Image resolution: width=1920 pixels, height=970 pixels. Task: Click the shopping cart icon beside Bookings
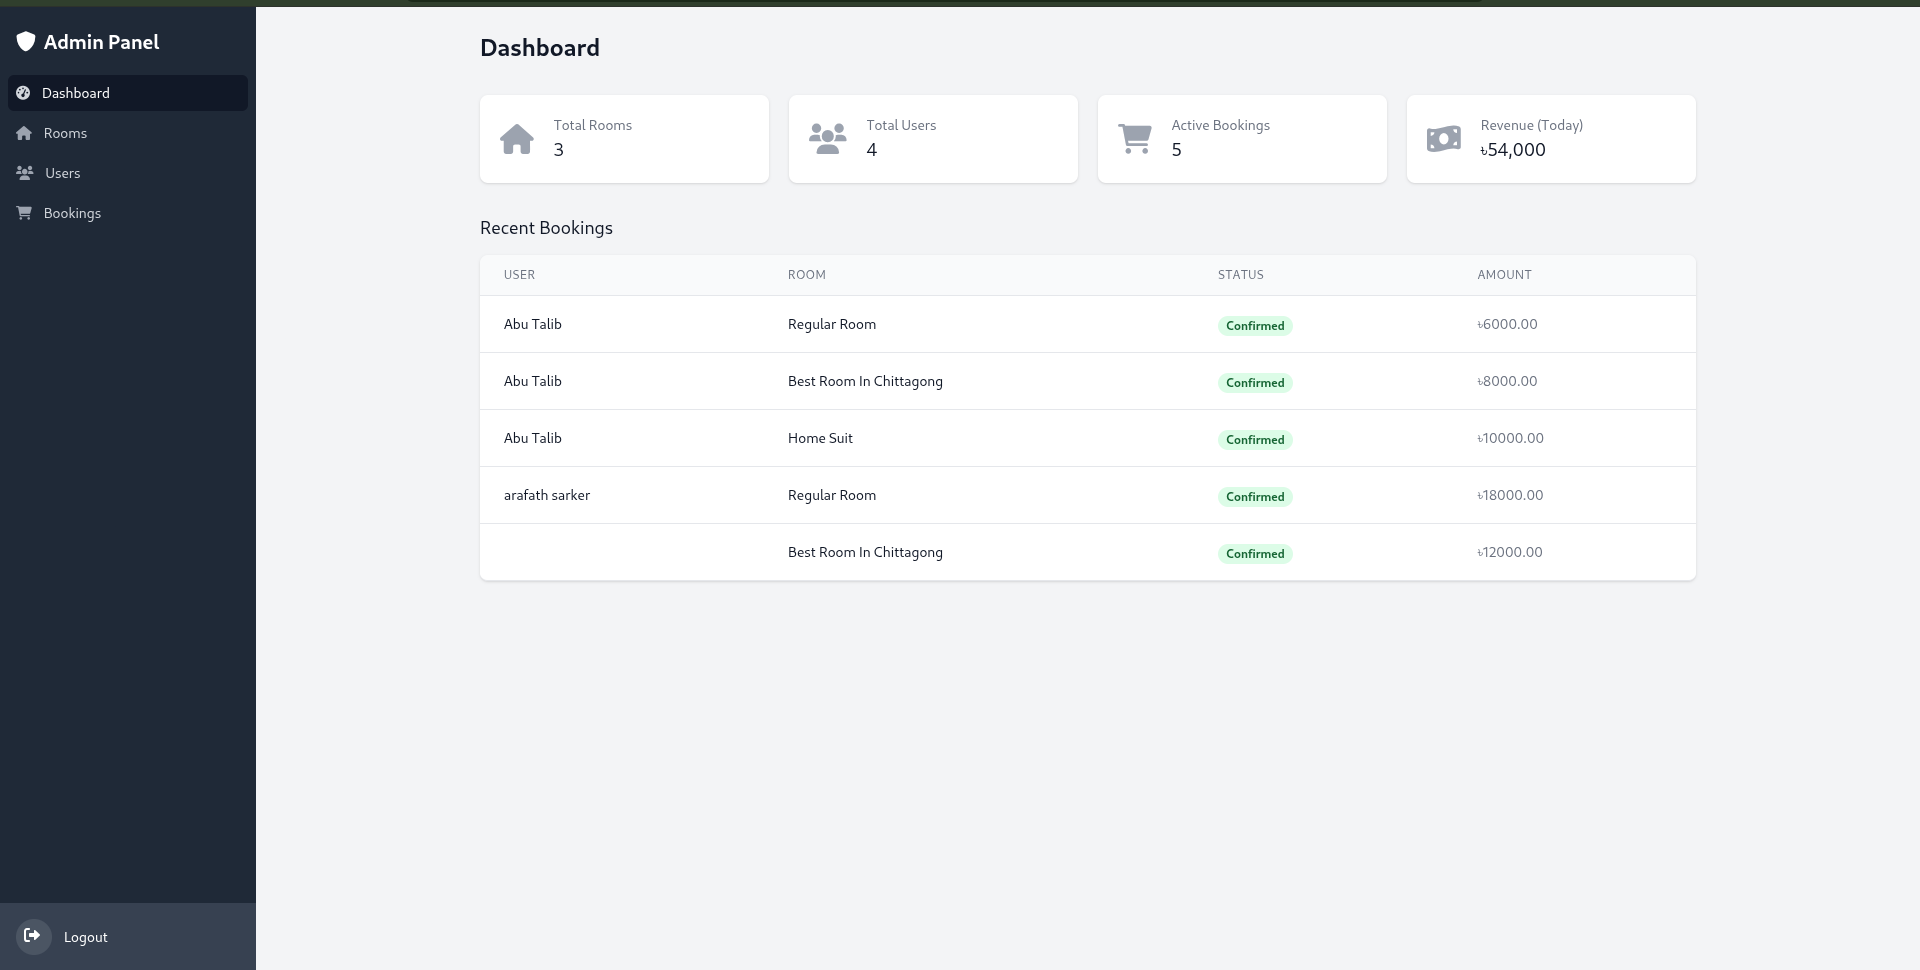click(x=24, y=212)
